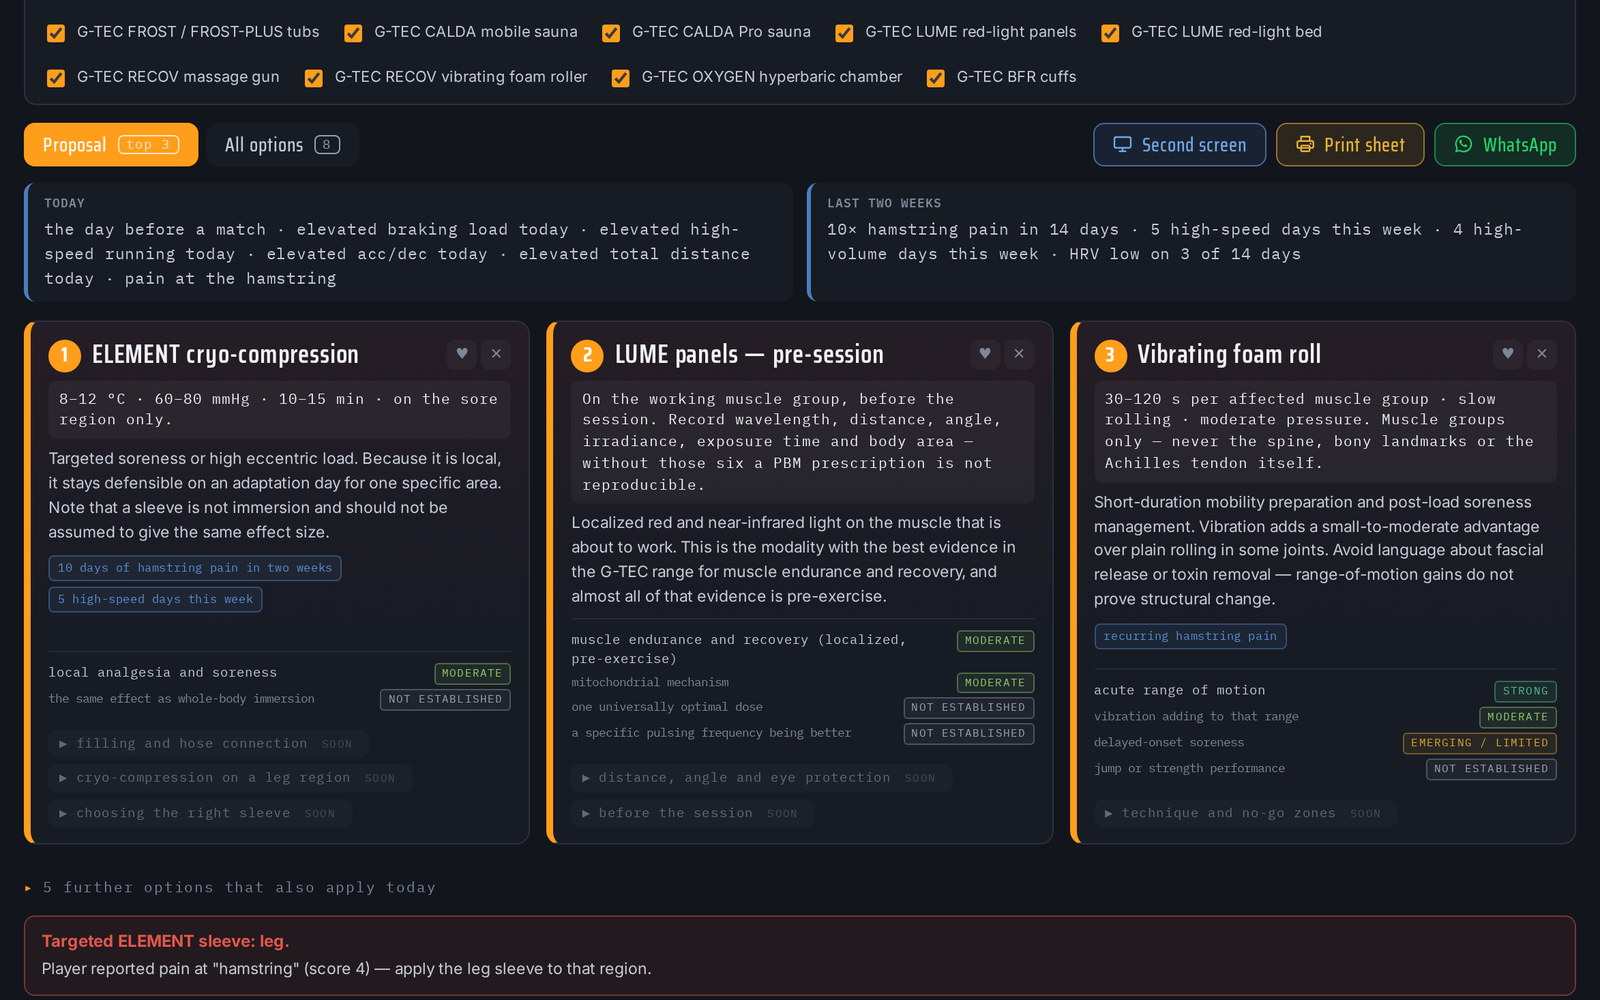Dismiss the ELEMENT cryo-compression card
Screen dimensions: 1600x1000
pyautogui.click(x=496, y=353)
